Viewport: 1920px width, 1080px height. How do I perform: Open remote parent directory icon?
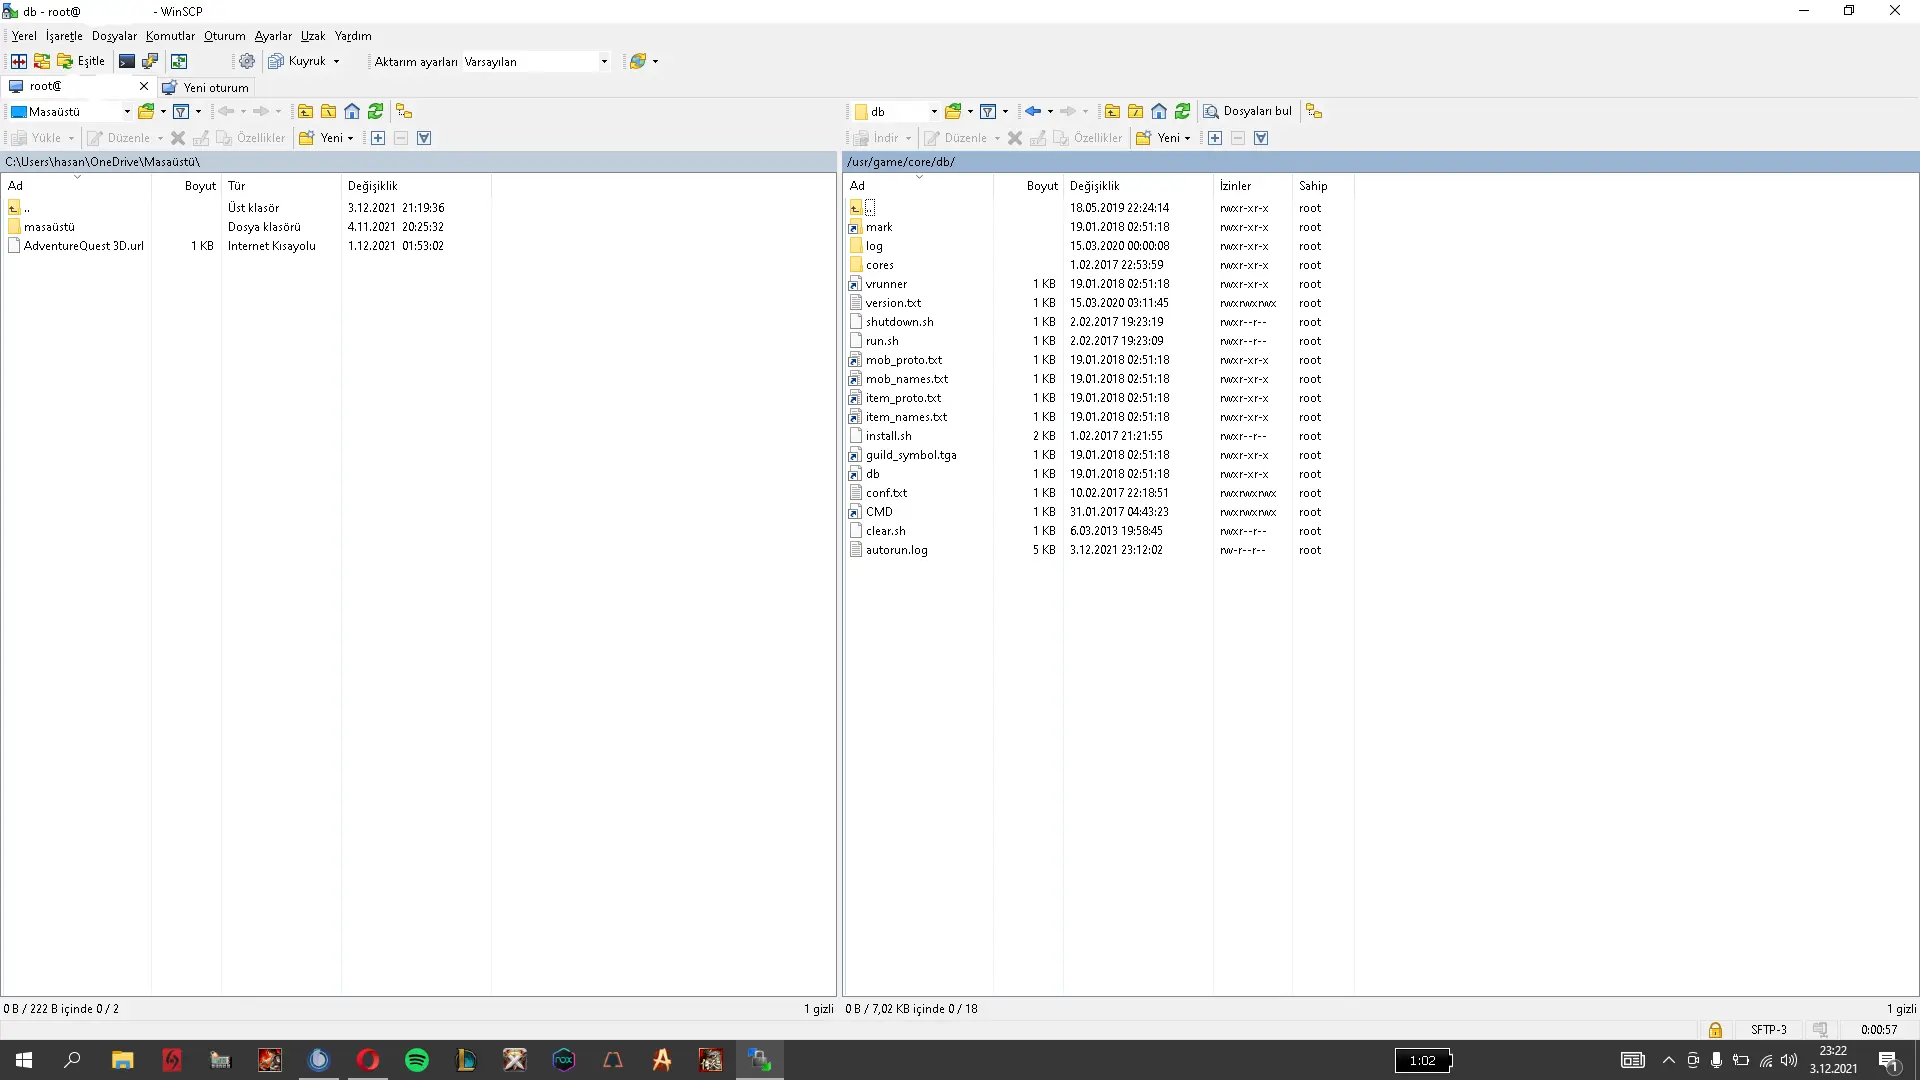(x=1112, y=111)
